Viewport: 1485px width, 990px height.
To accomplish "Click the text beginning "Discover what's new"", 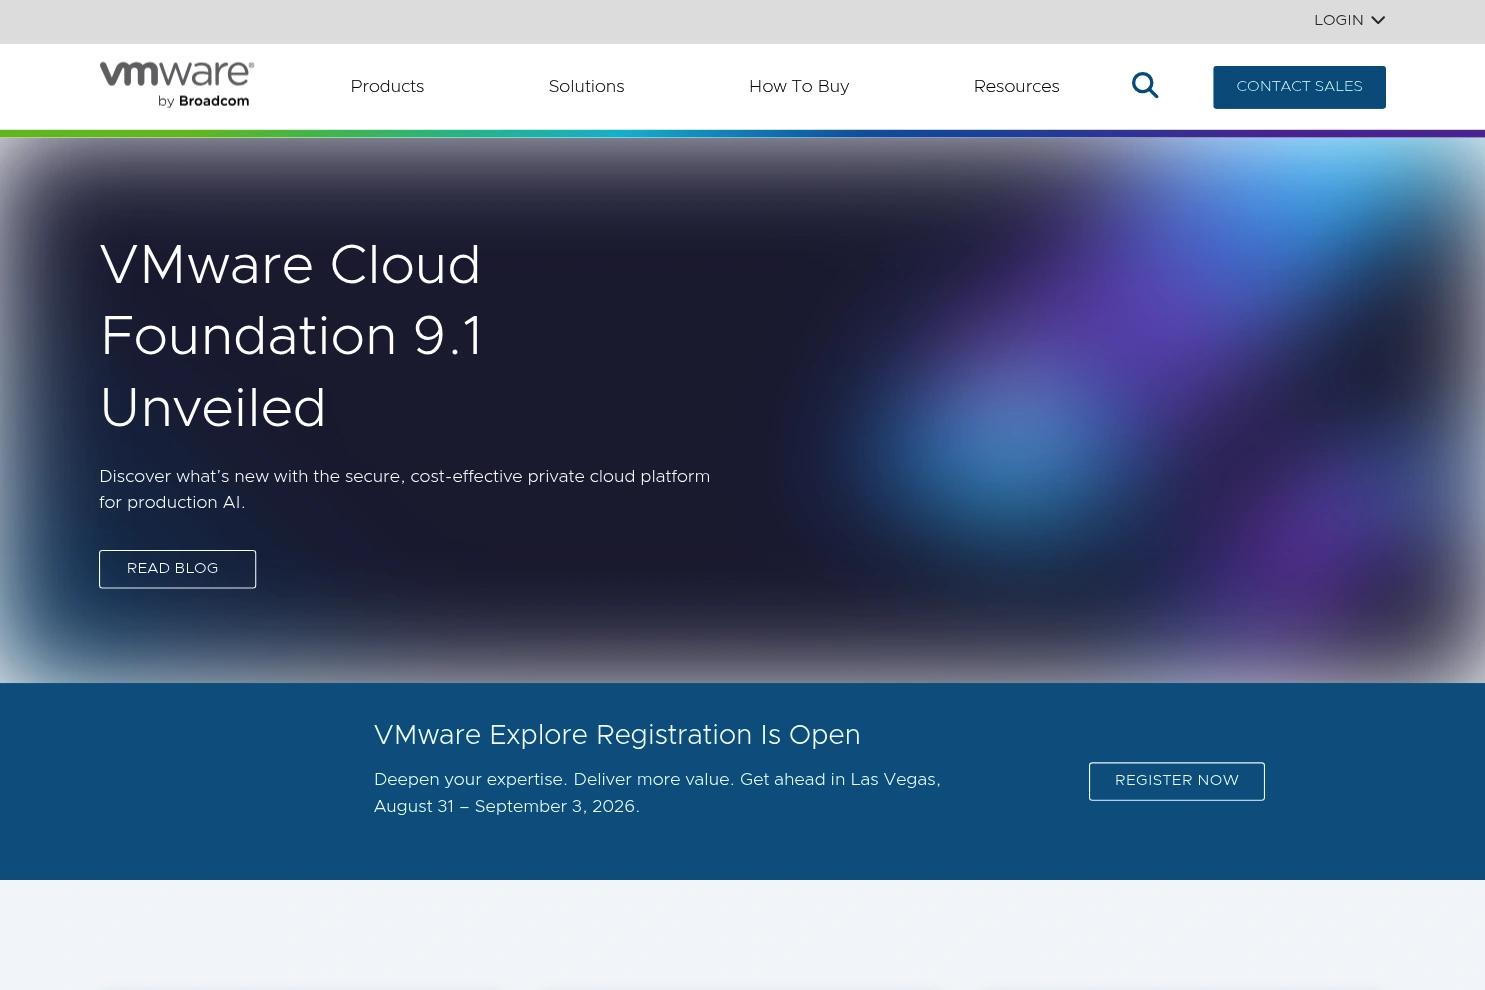I will 405,490.
